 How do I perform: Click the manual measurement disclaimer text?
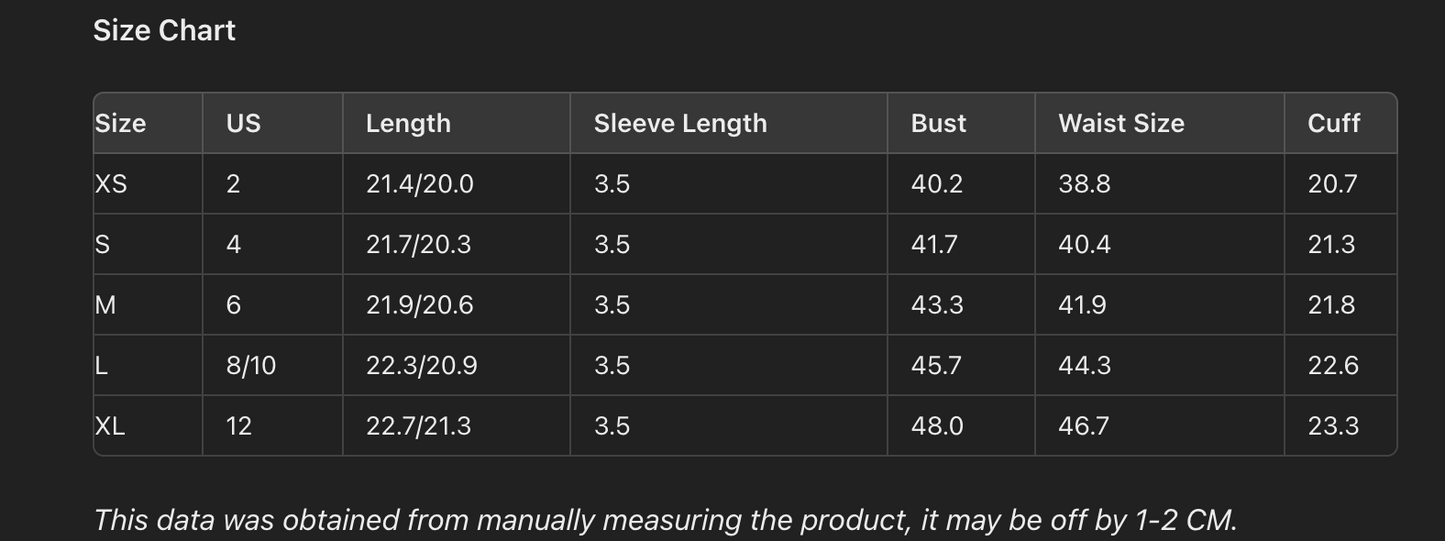(x=665, y=520)
